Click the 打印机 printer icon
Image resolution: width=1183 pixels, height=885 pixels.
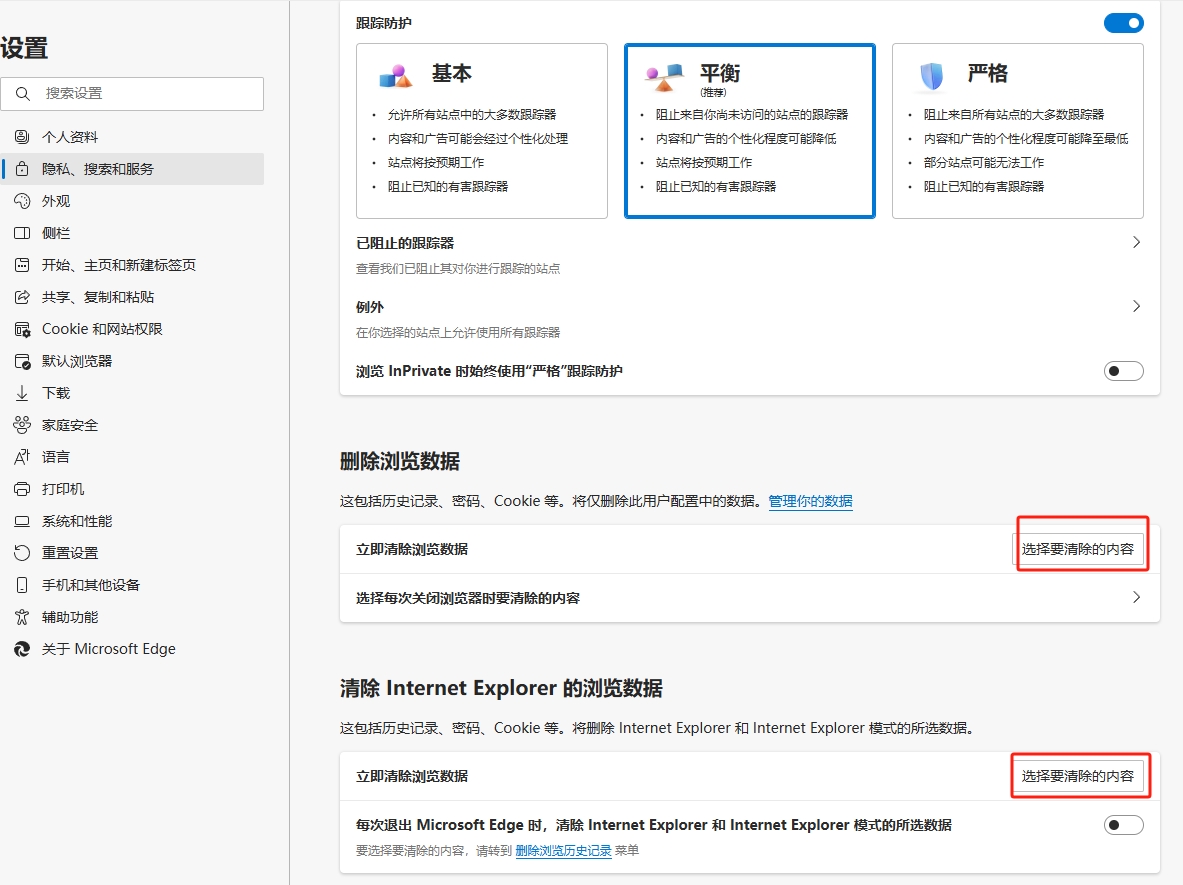(x=22, y=489)
